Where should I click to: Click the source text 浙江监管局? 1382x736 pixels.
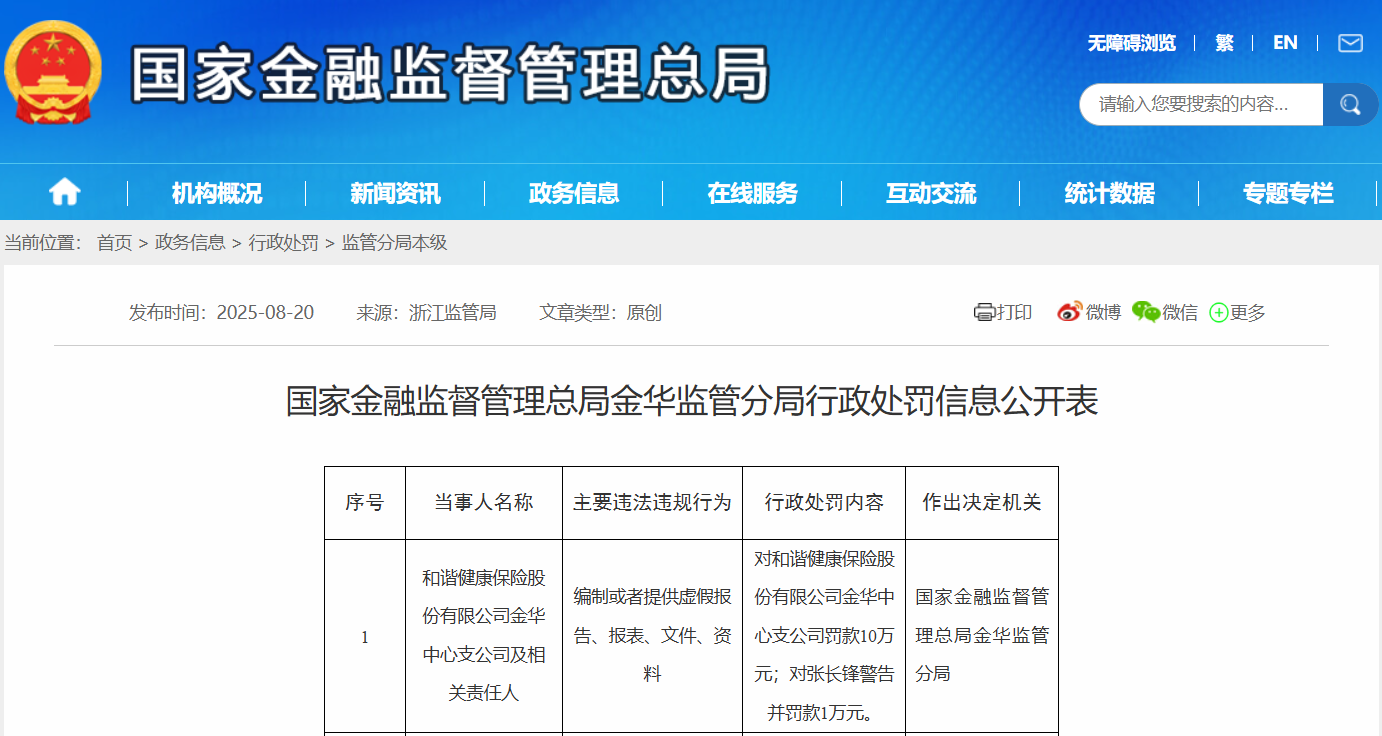point(452,313)
